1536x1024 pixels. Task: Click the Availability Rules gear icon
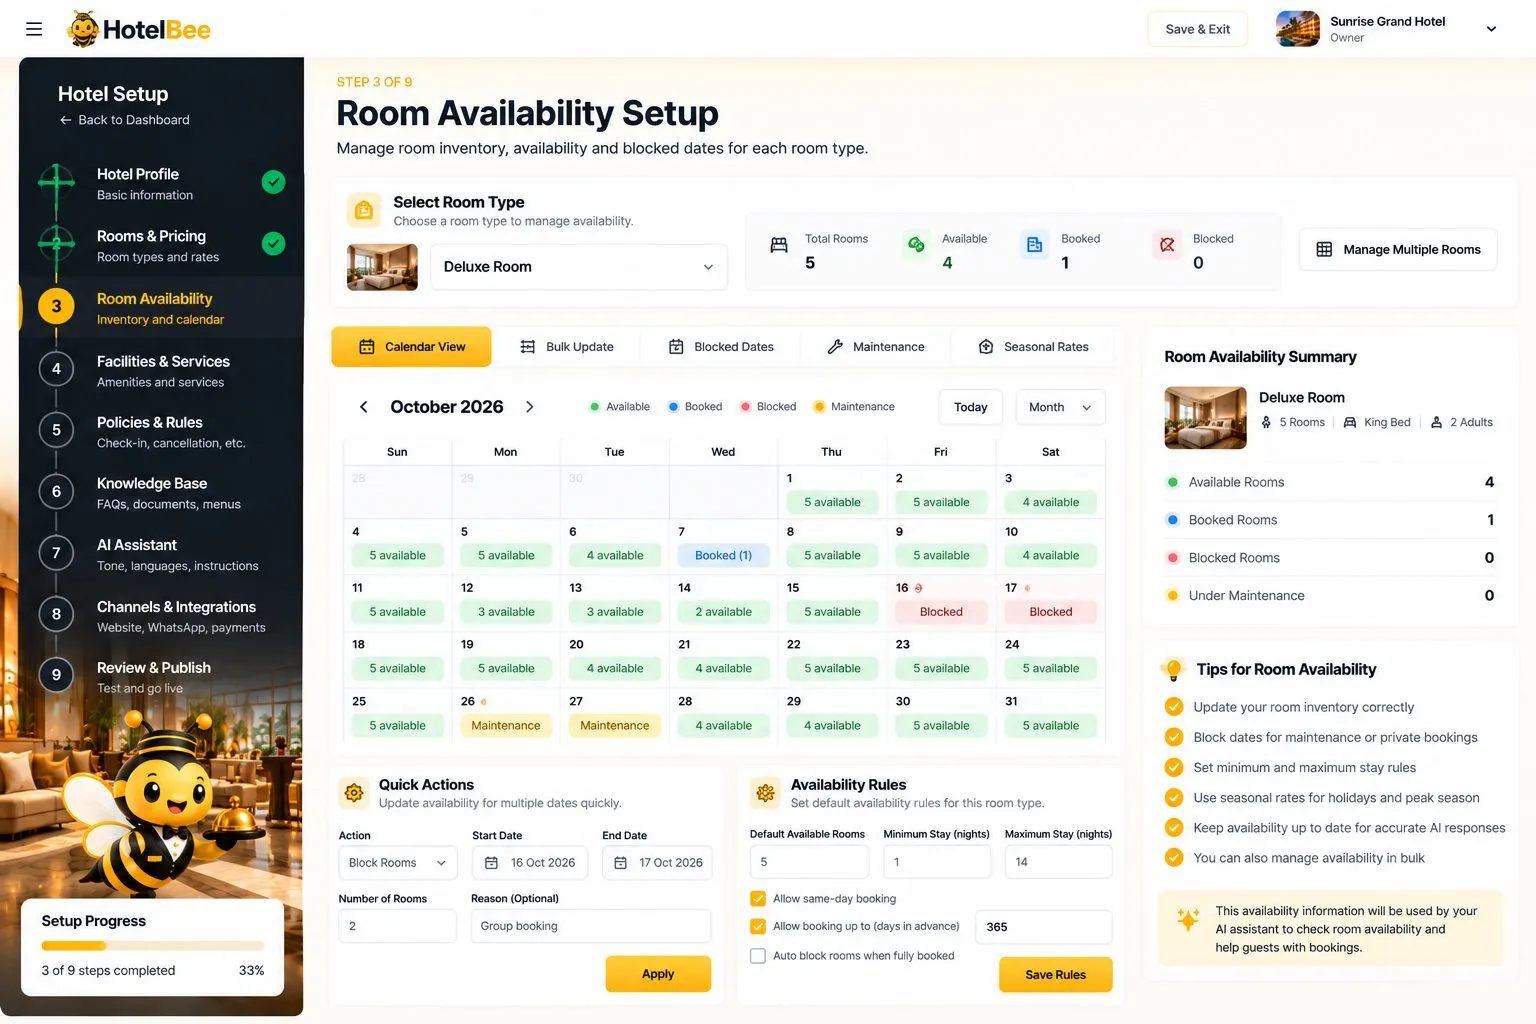click(766, 793)
